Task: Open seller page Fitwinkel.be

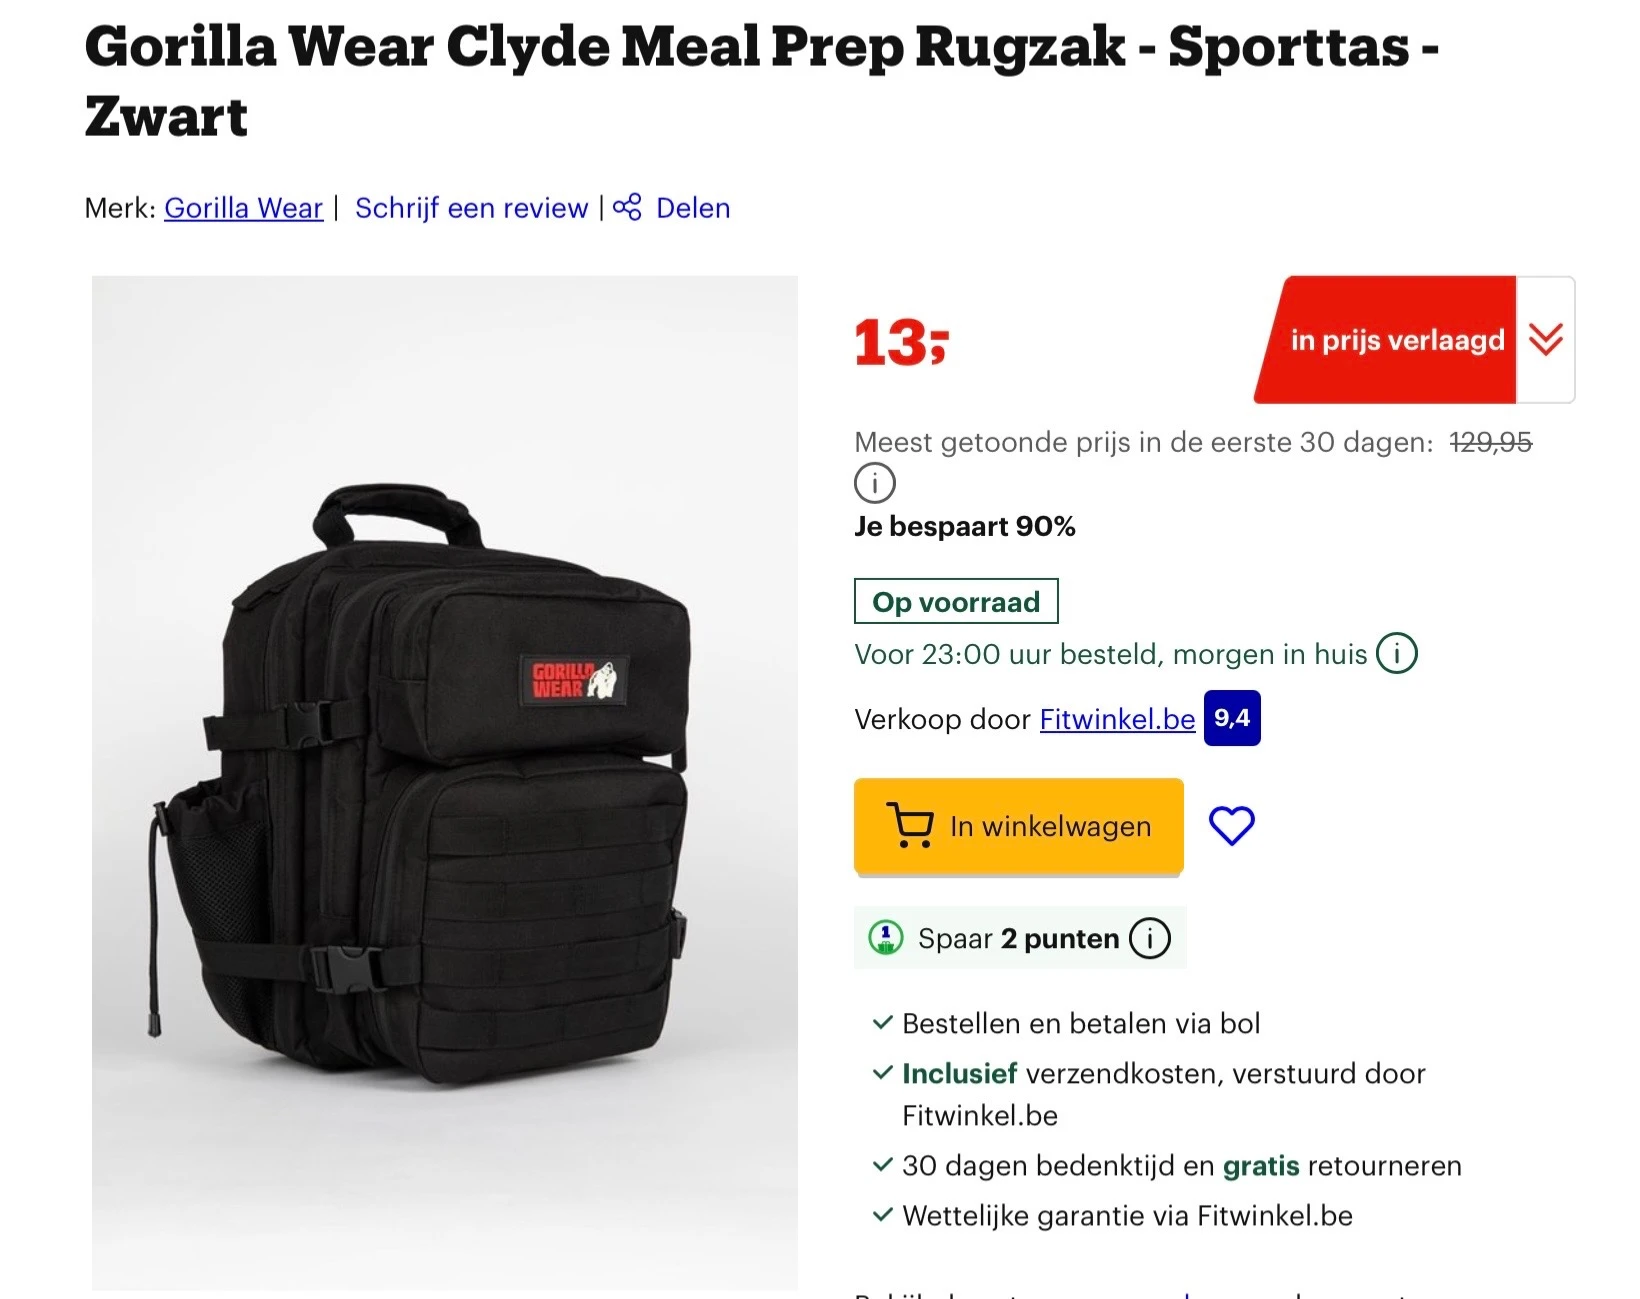Action: [1117, 719]
